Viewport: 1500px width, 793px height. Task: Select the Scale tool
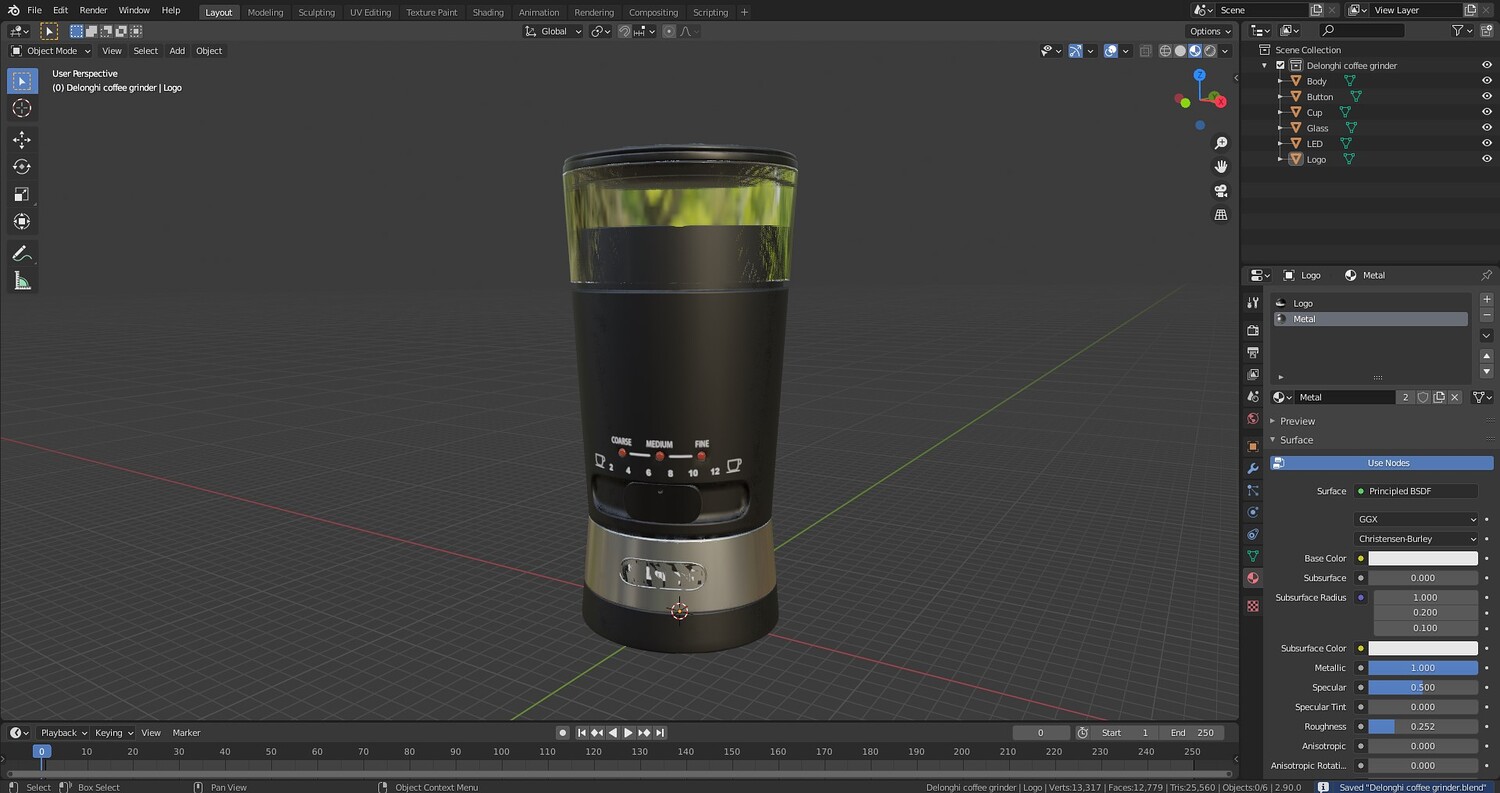22,194
